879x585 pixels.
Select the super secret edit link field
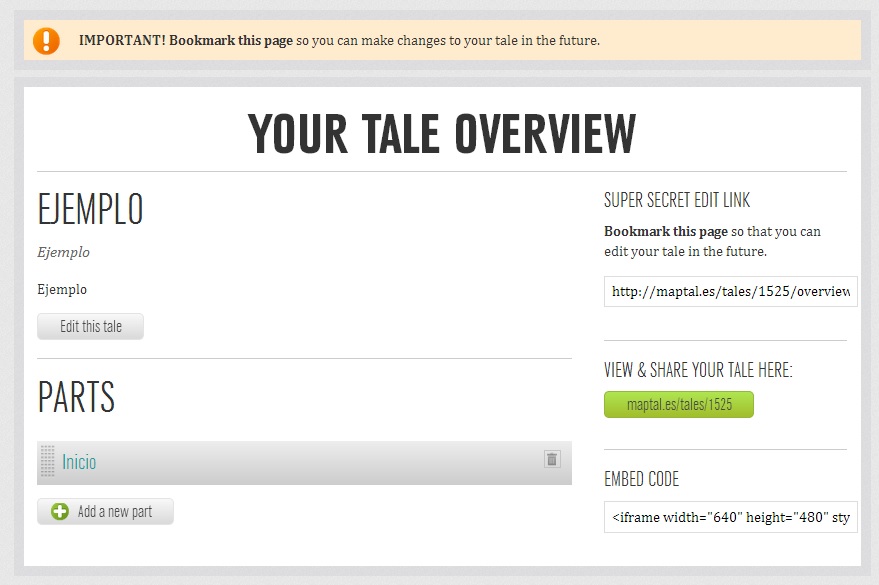pyautogui.click(x=730, y=292)
